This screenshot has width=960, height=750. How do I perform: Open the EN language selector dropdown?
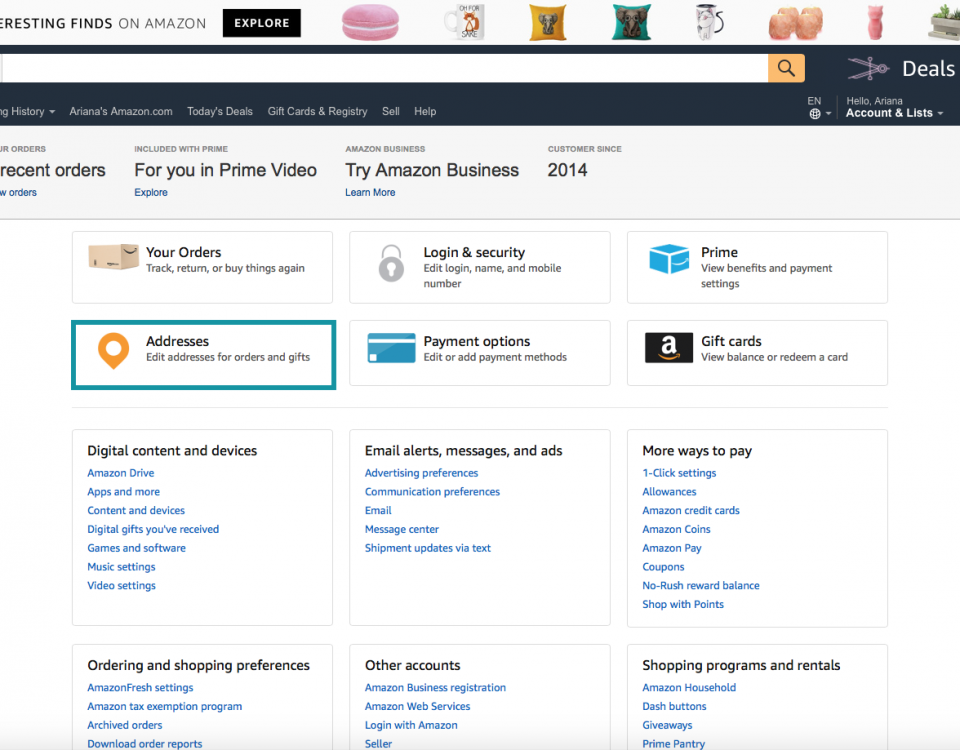(x=819, y=107)
